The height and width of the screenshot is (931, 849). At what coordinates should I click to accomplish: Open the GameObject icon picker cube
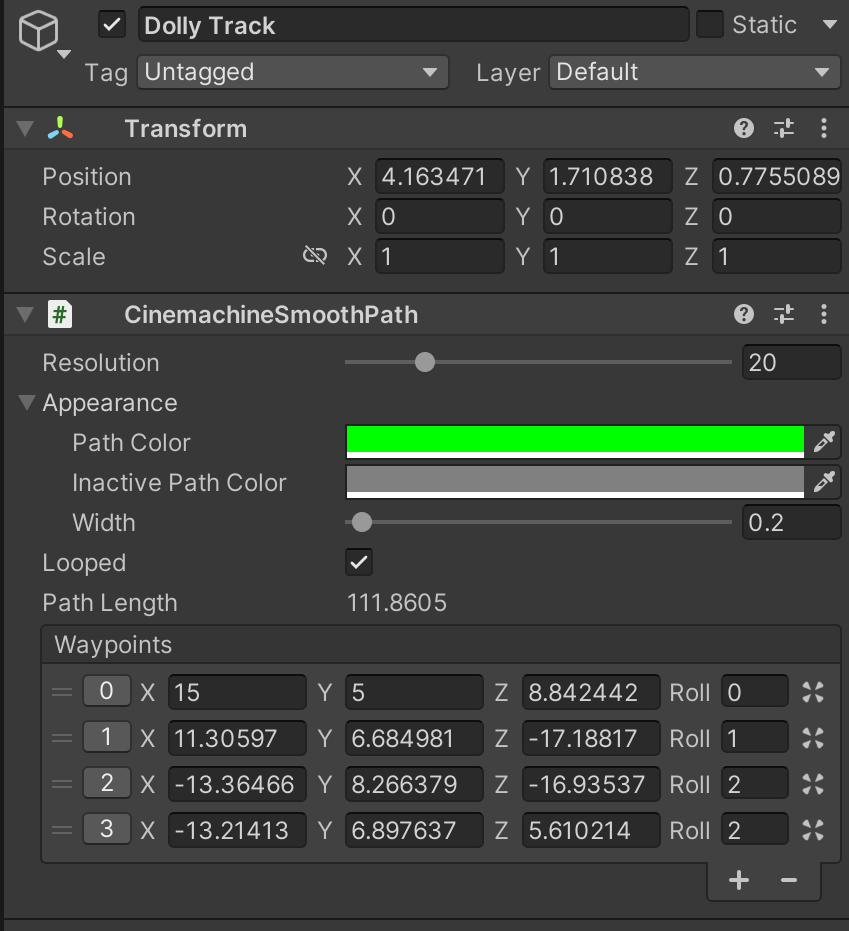pos(39,30)
